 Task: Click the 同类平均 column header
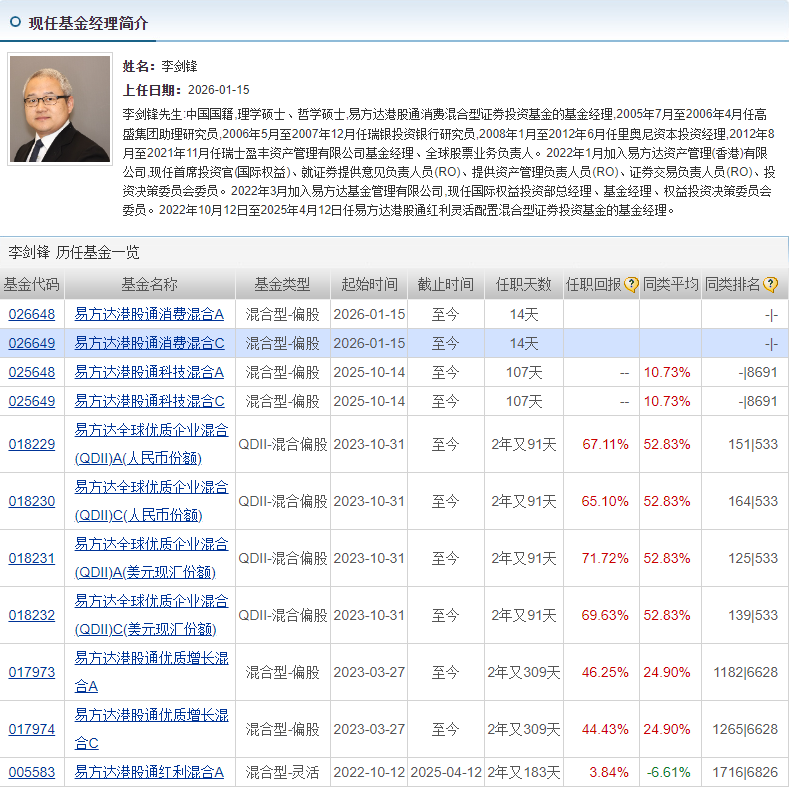tap(670, 285)
